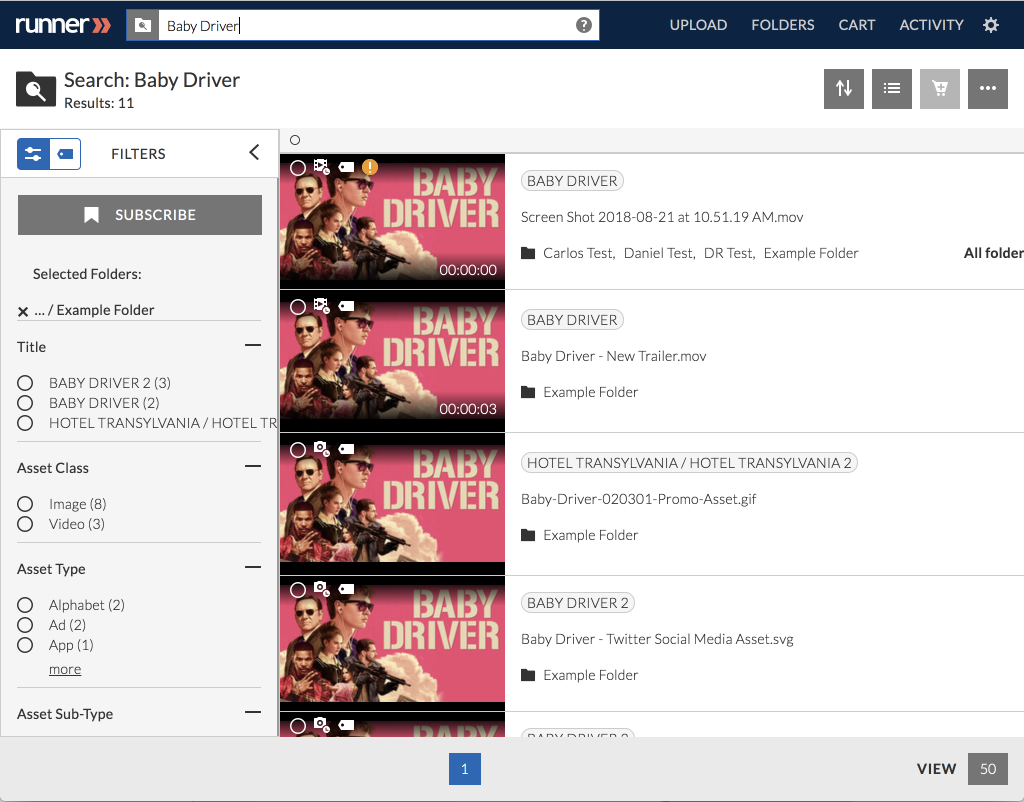
Task: Open the Promo-Asset gif thumbnail
Action: point(392,504)
